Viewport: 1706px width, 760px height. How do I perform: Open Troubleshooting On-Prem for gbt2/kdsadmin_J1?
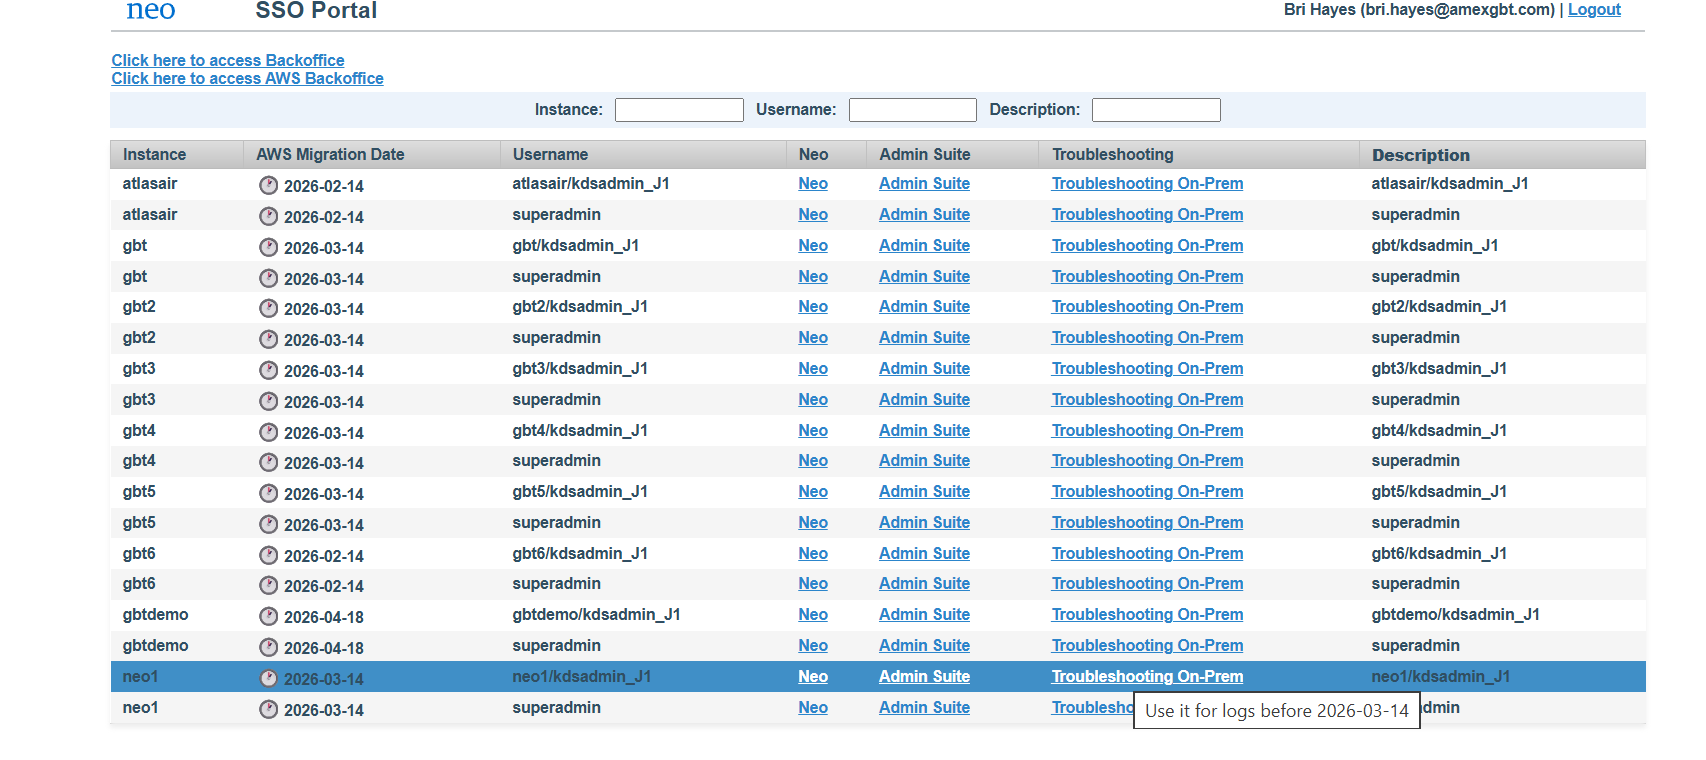[x=1147, y=306]
